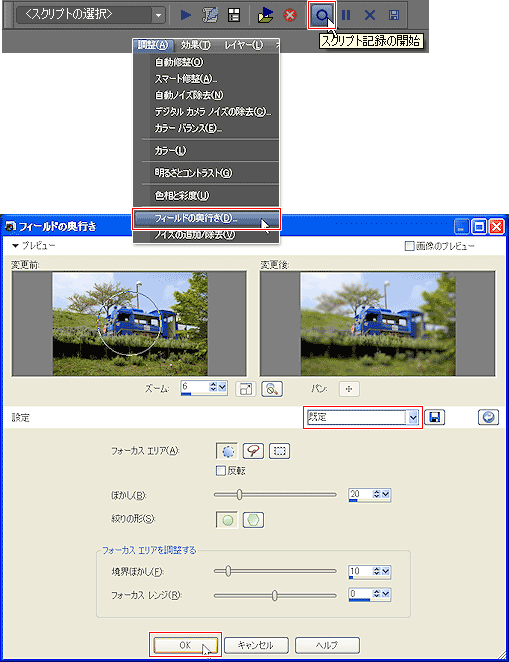Select freehand lasso focus area tool
The image size is (509, 662).
(x=253, y=451)
